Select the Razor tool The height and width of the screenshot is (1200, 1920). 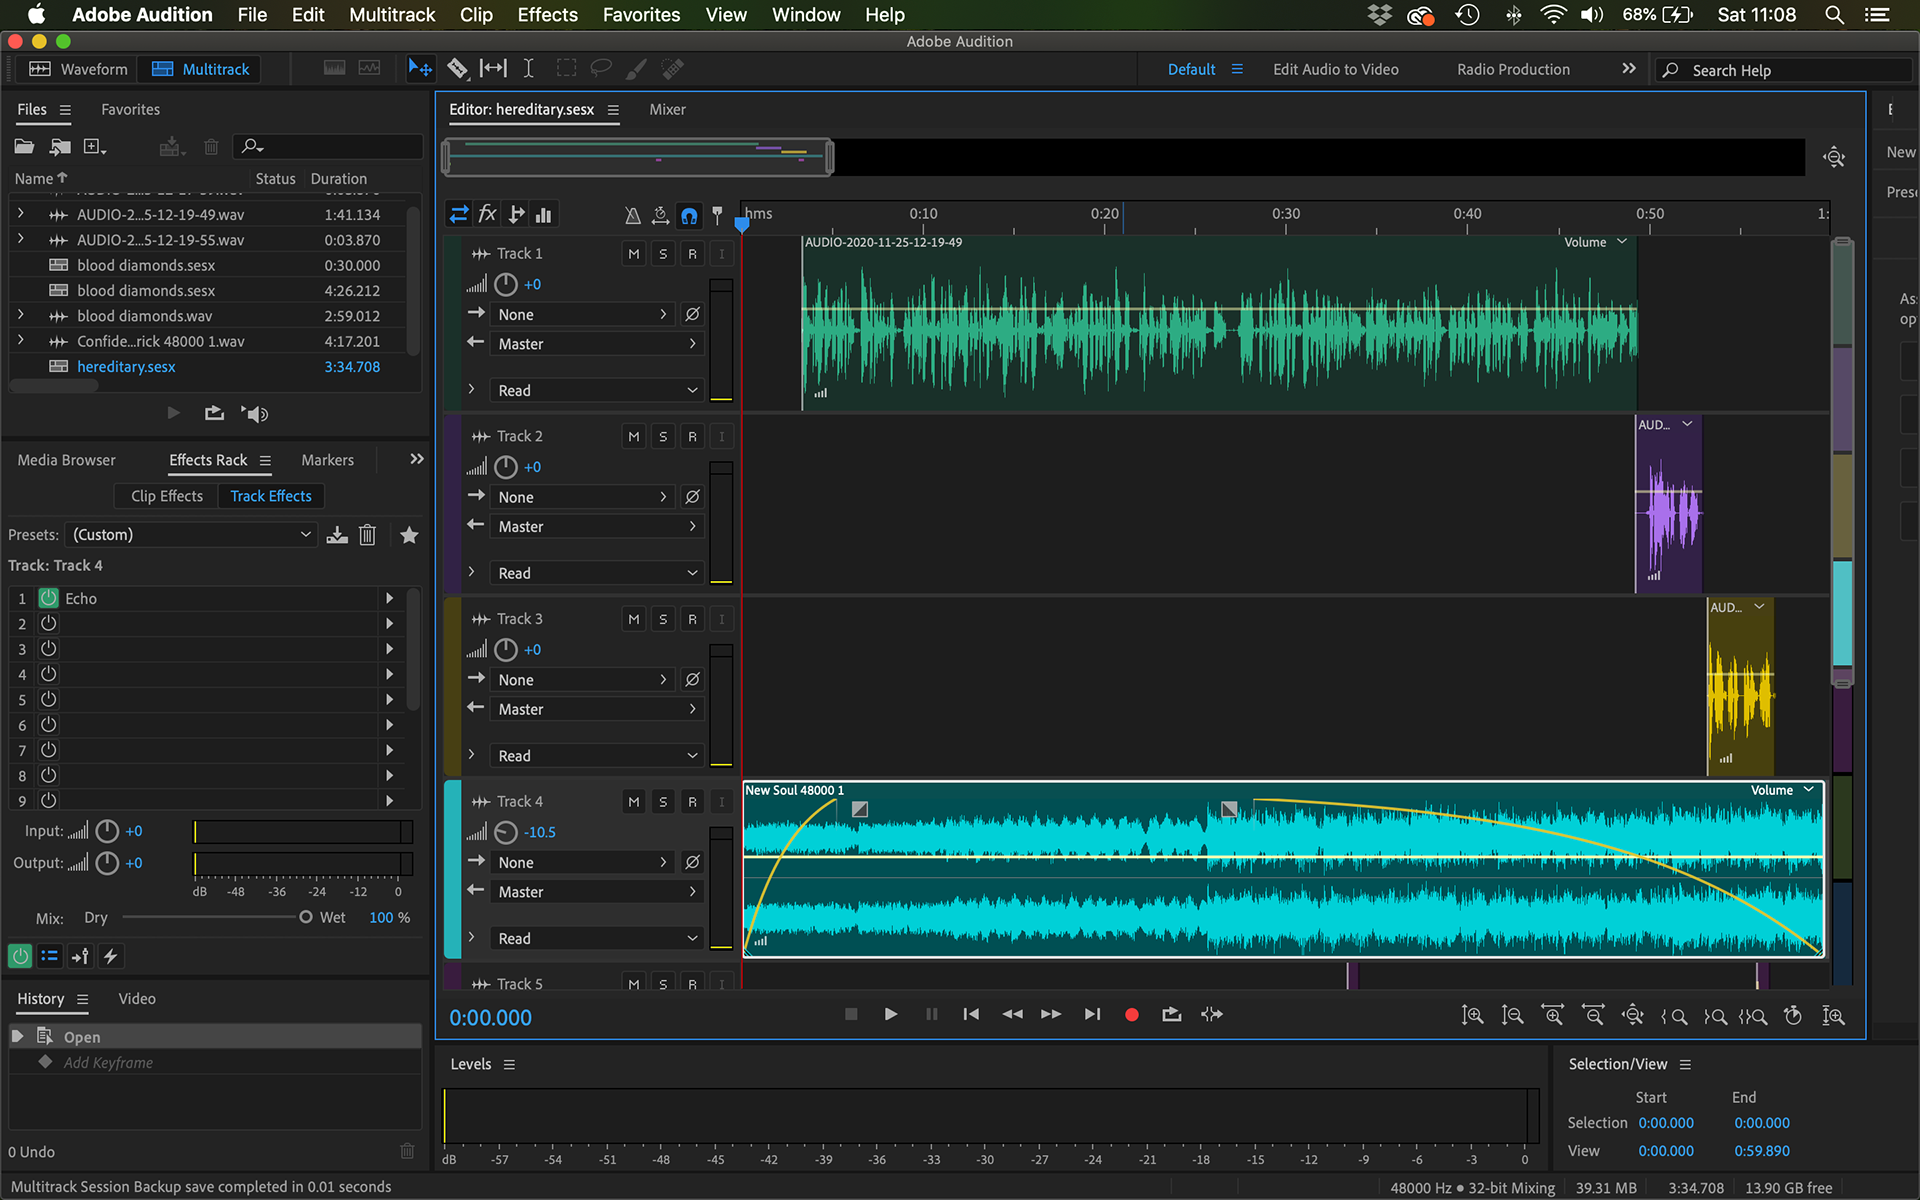457,69
